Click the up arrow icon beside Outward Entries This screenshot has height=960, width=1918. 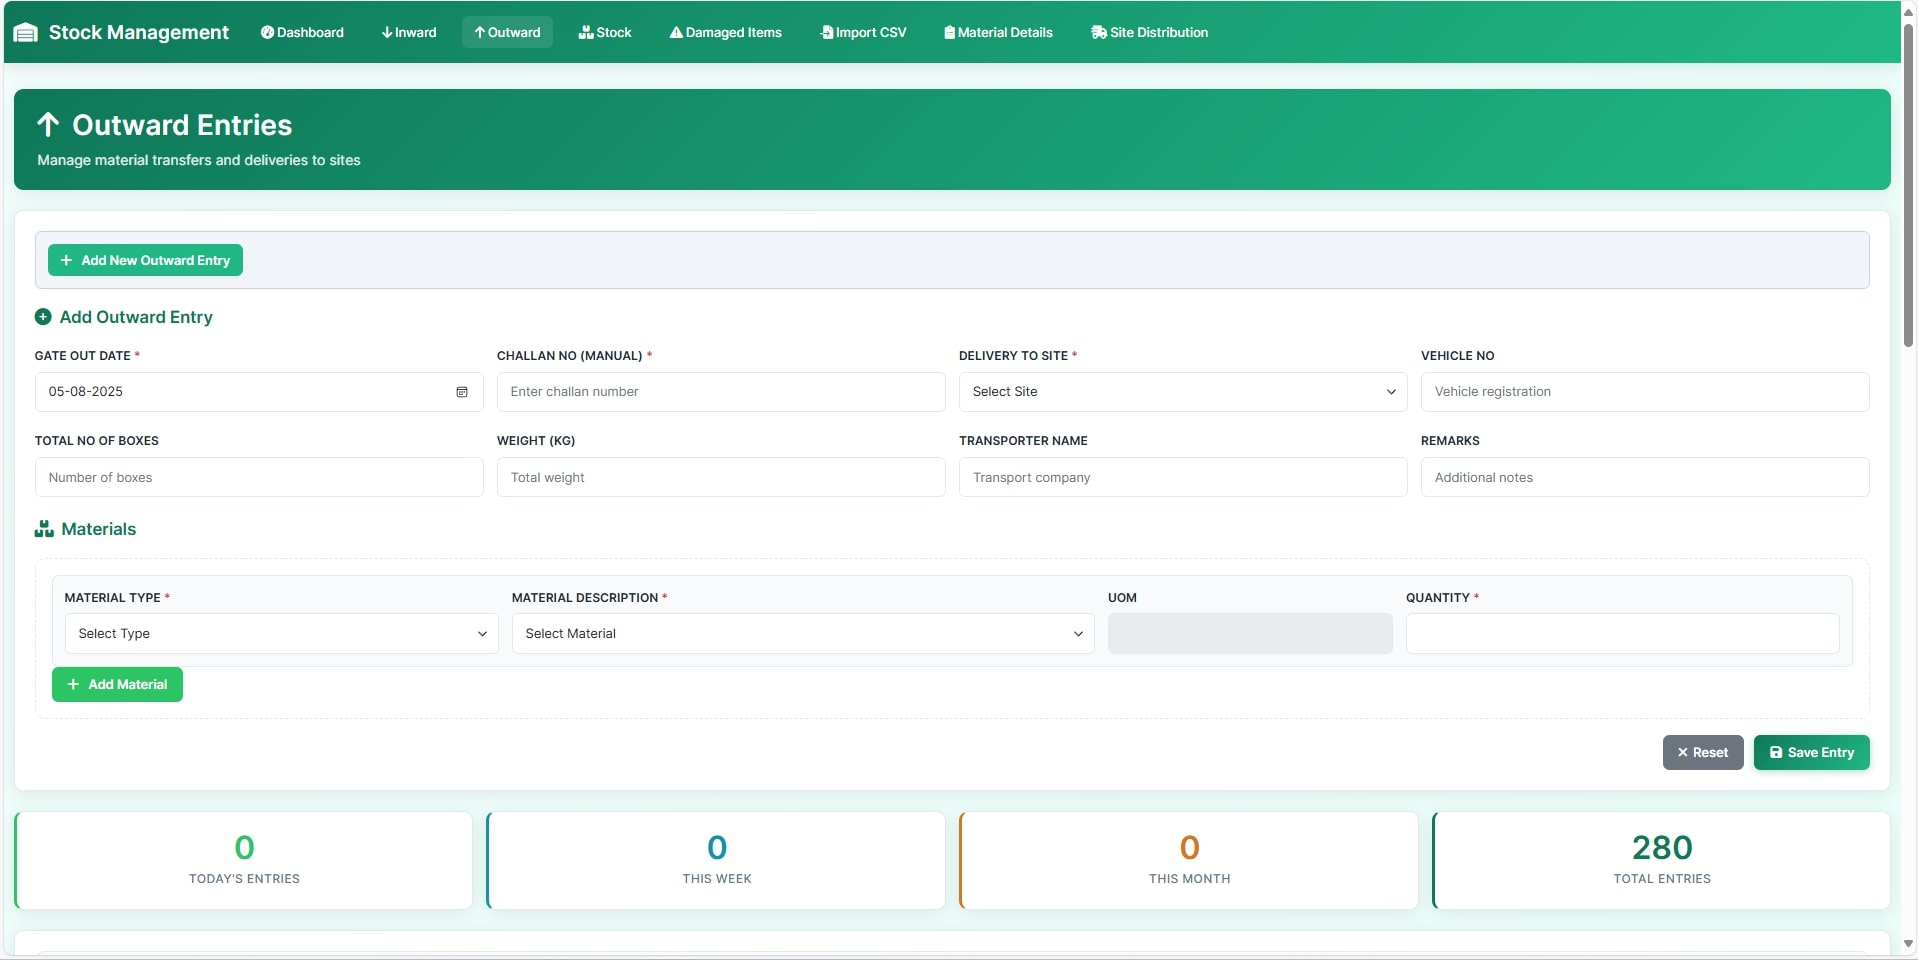point(48,125)
